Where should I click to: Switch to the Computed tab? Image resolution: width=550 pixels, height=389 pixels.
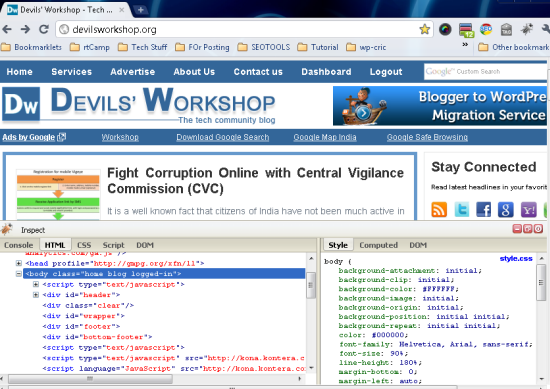[x=378, y=245]
